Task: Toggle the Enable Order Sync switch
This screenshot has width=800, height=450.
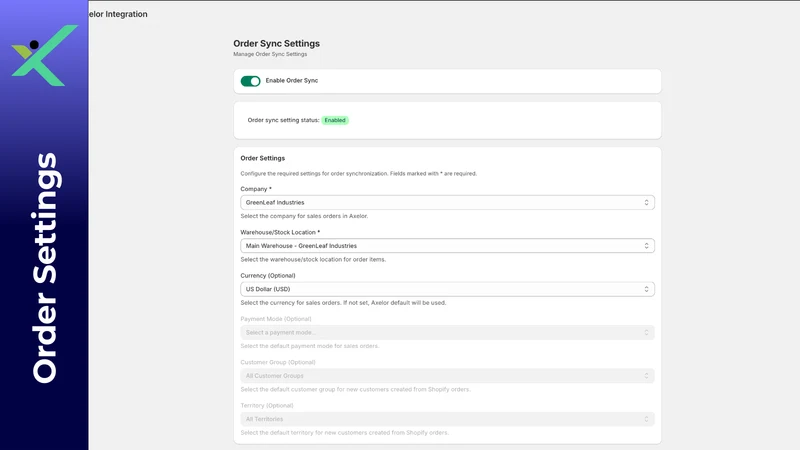Action: (x=251, y=81)
